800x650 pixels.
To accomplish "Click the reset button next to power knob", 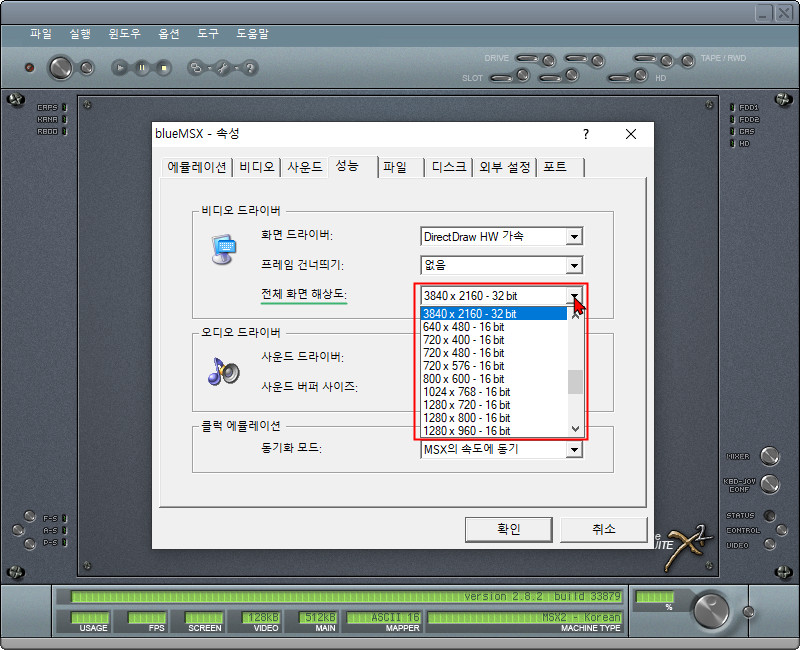I will pos(87,67).
